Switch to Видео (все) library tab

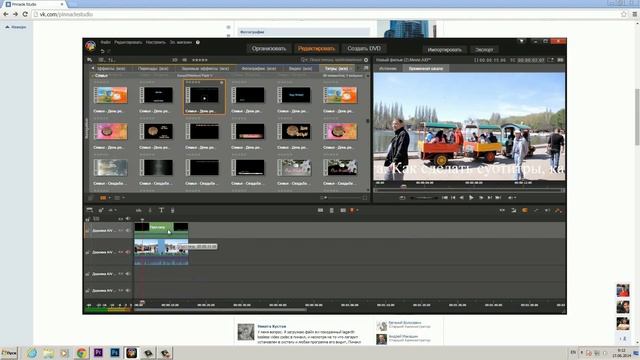[300, 69]
